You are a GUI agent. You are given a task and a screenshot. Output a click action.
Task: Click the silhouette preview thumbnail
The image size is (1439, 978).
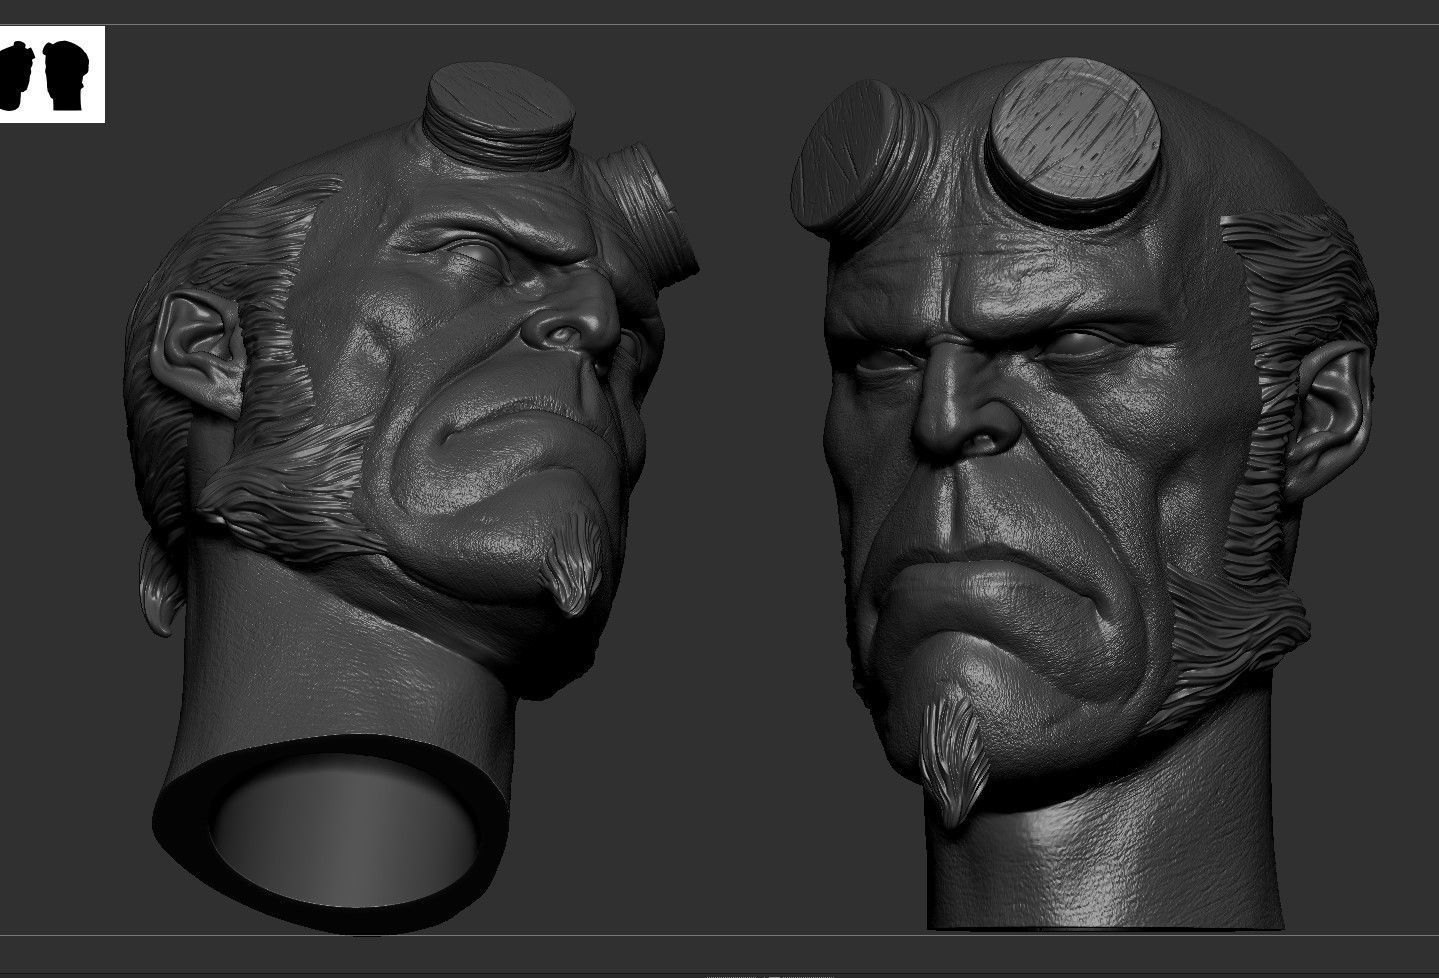(x=52, y=75)
